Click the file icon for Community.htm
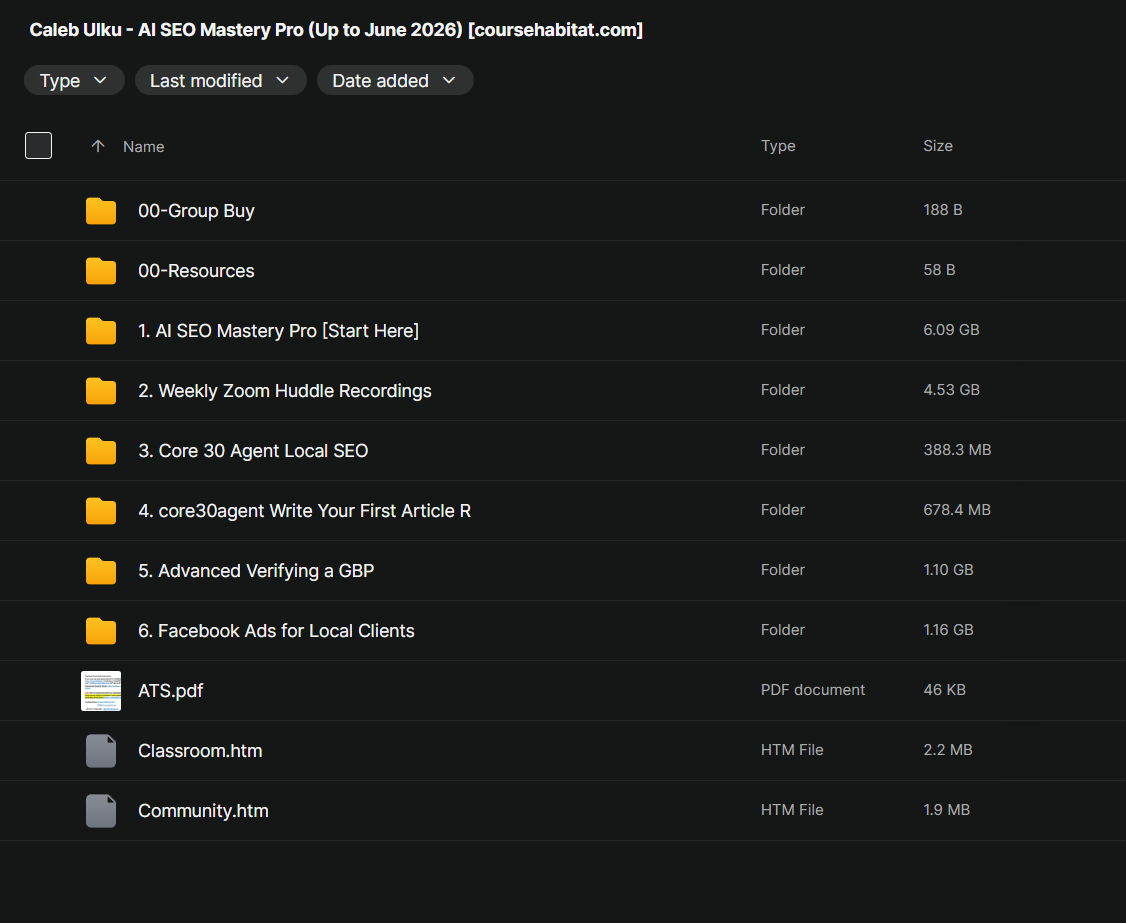The image size is (1126, 923). tap(101, 811)
